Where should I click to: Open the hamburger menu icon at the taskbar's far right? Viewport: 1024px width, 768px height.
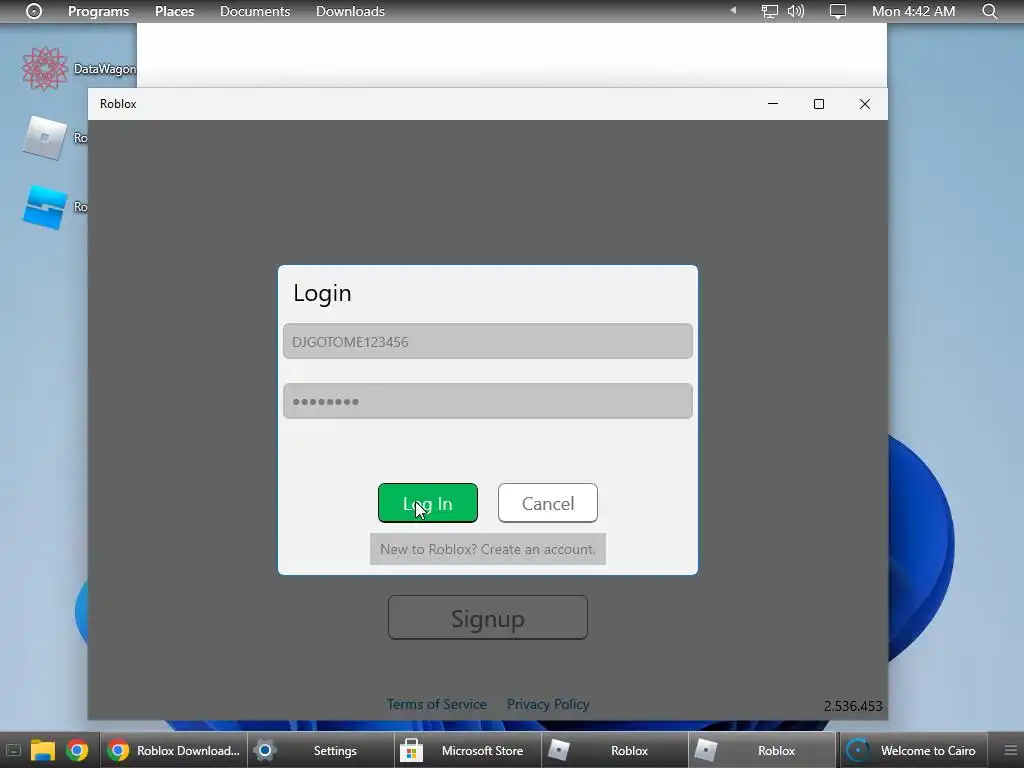pyautogui.click(x=1010, y=750)
